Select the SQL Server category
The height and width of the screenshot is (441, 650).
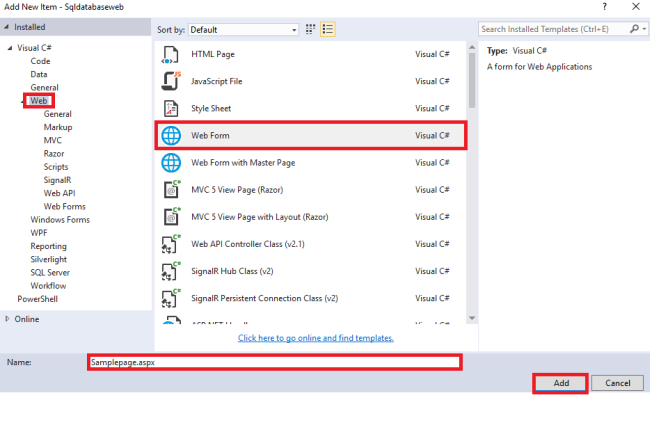click(x=50, y=273)
